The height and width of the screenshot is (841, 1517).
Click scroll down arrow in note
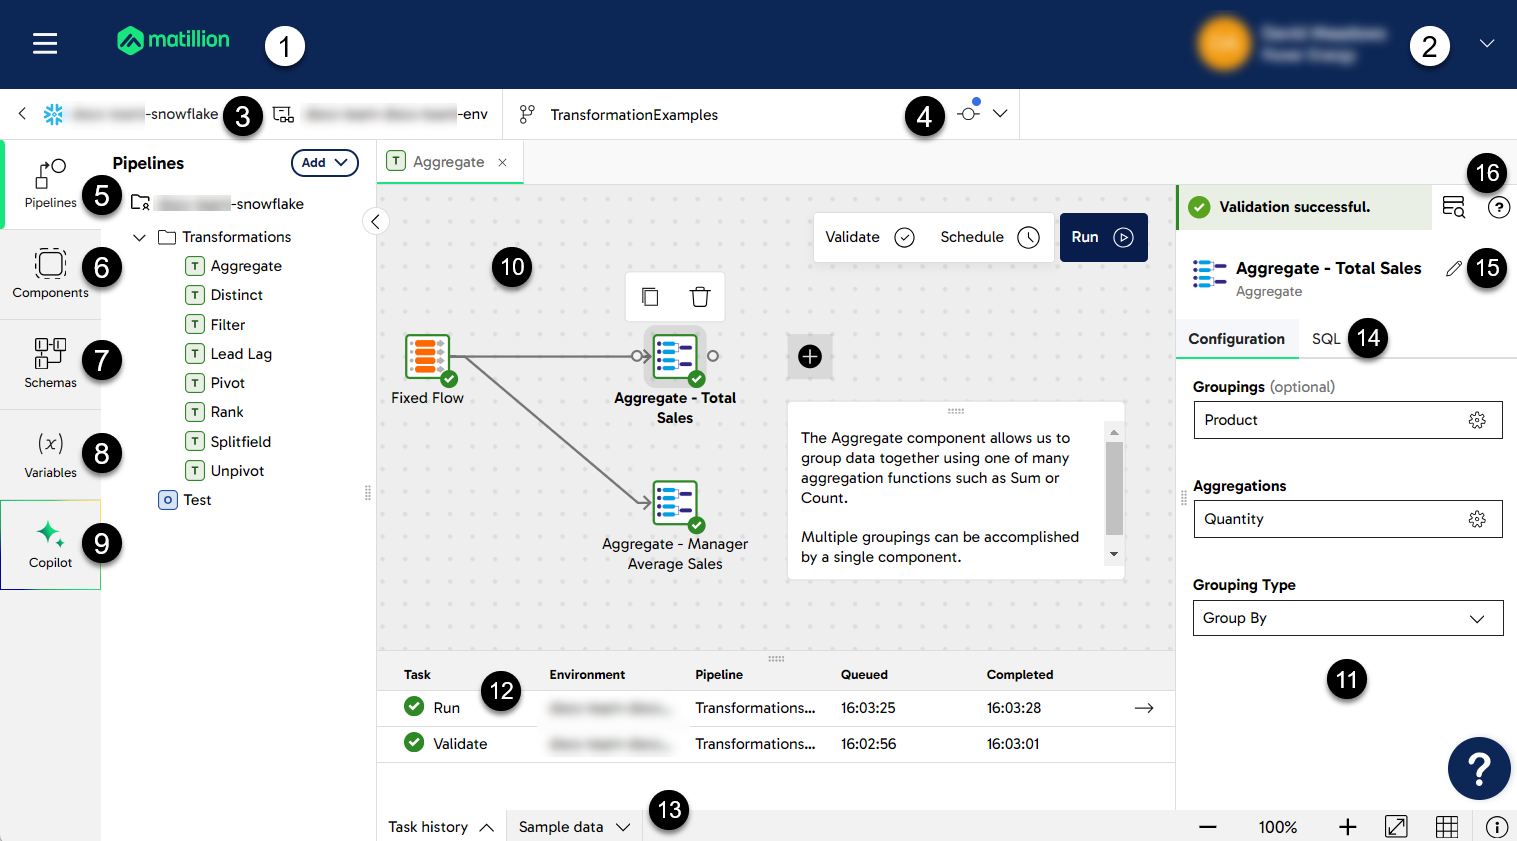click(1113, 554)
